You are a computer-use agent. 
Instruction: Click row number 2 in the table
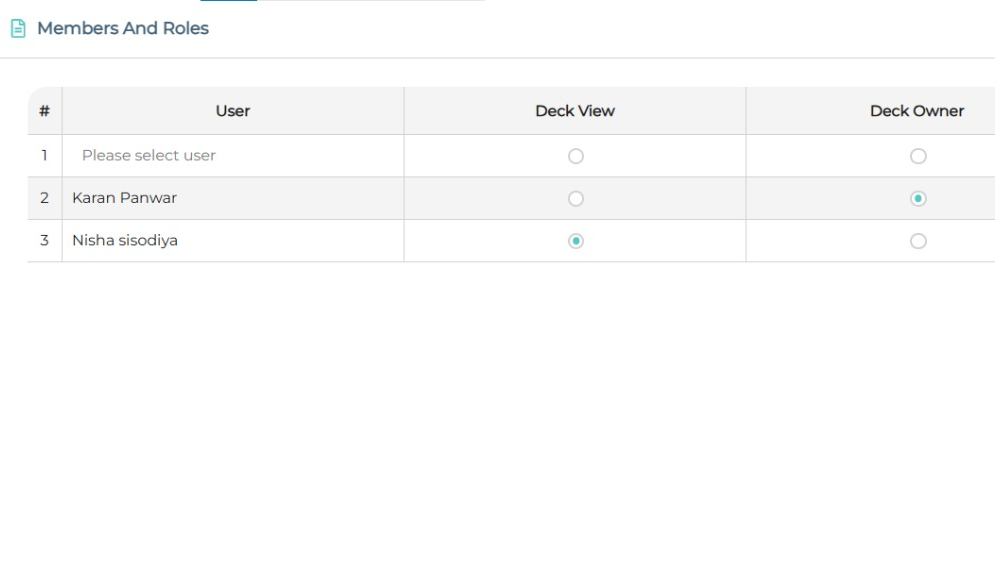click(x=44, y=199)
